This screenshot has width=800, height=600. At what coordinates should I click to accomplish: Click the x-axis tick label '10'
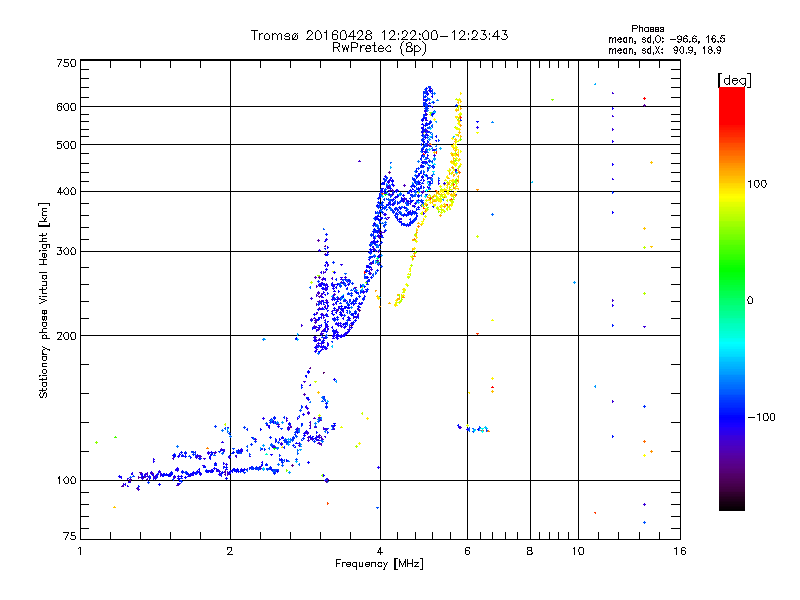[578, 551]
